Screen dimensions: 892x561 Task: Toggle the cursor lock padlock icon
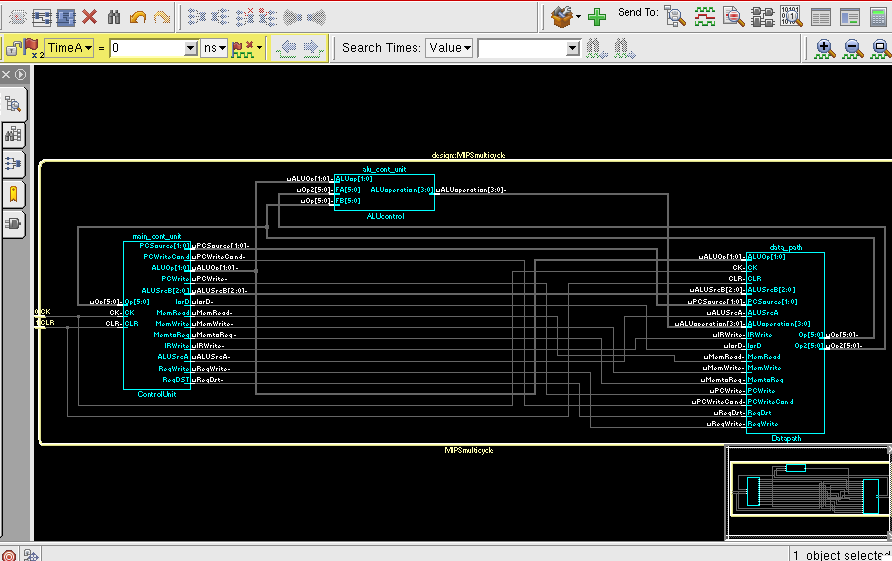[x=14, y=48]
